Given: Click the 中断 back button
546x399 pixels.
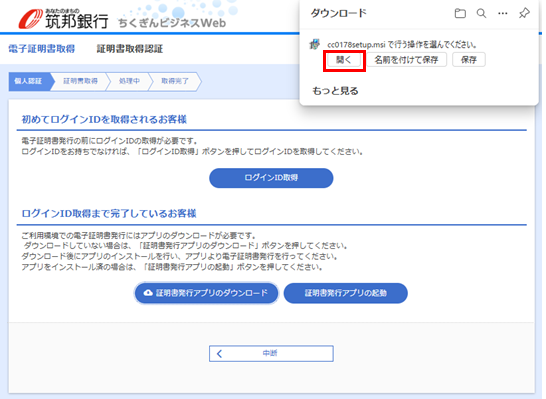Looking at the screenshot, I should [x=271, y=353].
